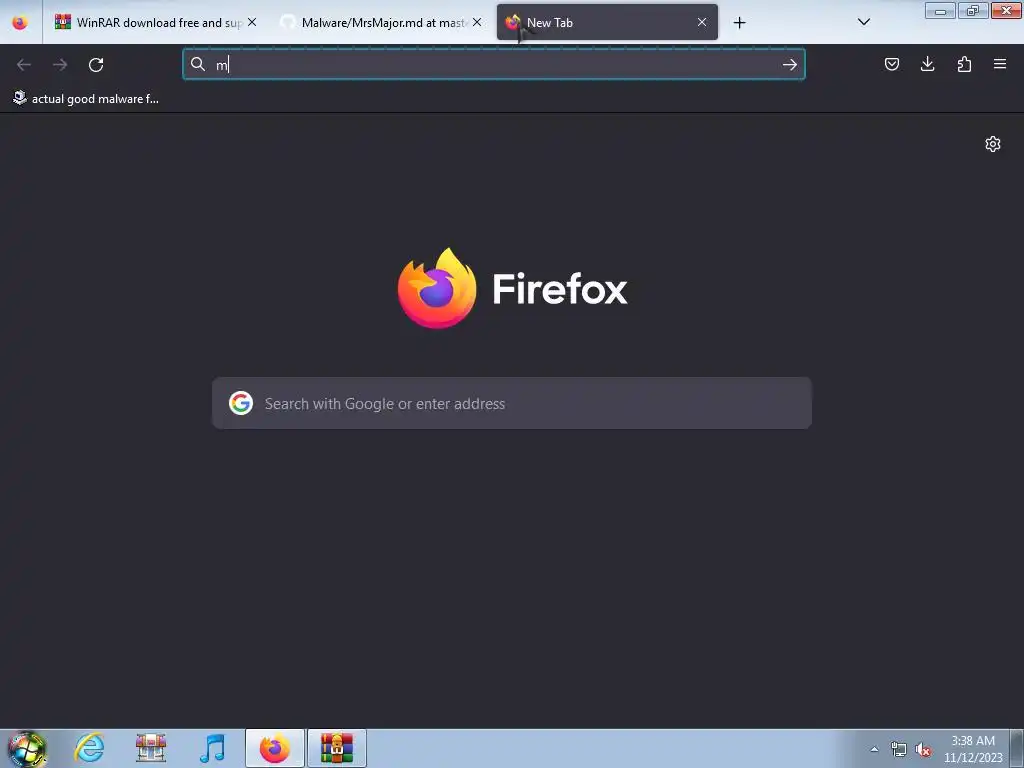Select the WinRAR taskbar button
1024x768 pixels.
pyautogui.click(x=337, y=748)
